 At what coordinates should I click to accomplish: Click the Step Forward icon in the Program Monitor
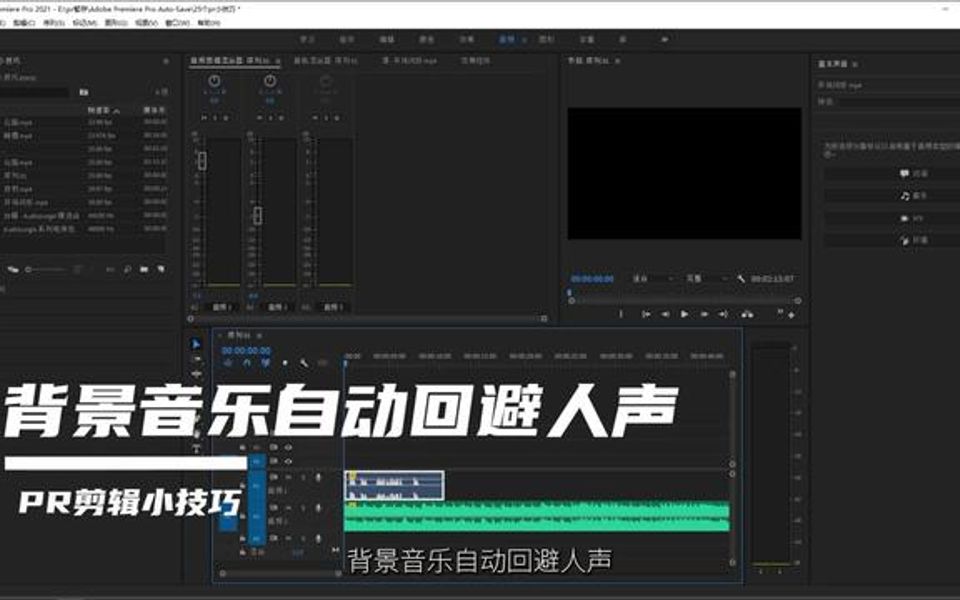pos(705,313)
